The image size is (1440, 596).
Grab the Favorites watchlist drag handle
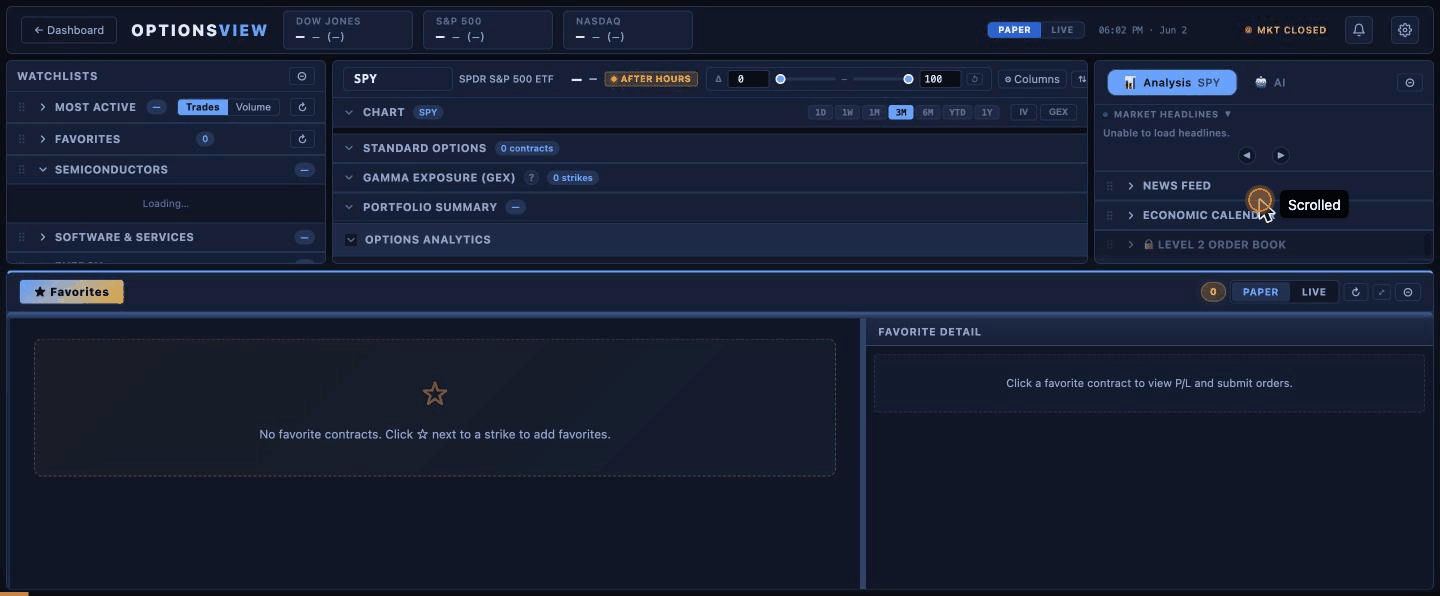pyautogui.click(x=21, y=139)
